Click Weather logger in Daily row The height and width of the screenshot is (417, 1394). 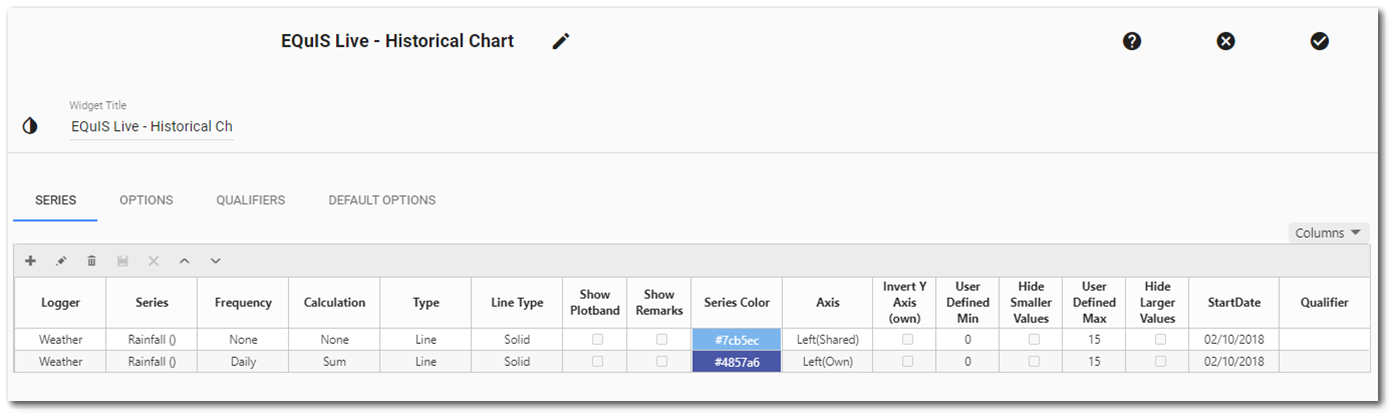pyautogui.click(x=61, y=361)
